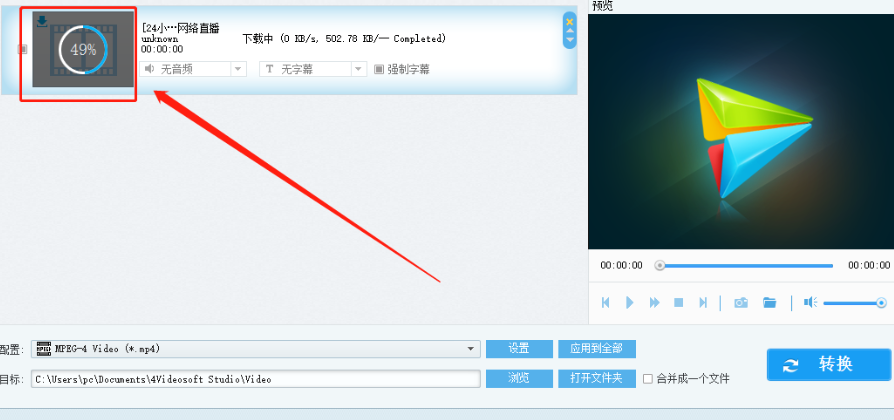Toggle the file item selection checkbox
The width and height of the screenshot is (894, 420).
(22, 50)
